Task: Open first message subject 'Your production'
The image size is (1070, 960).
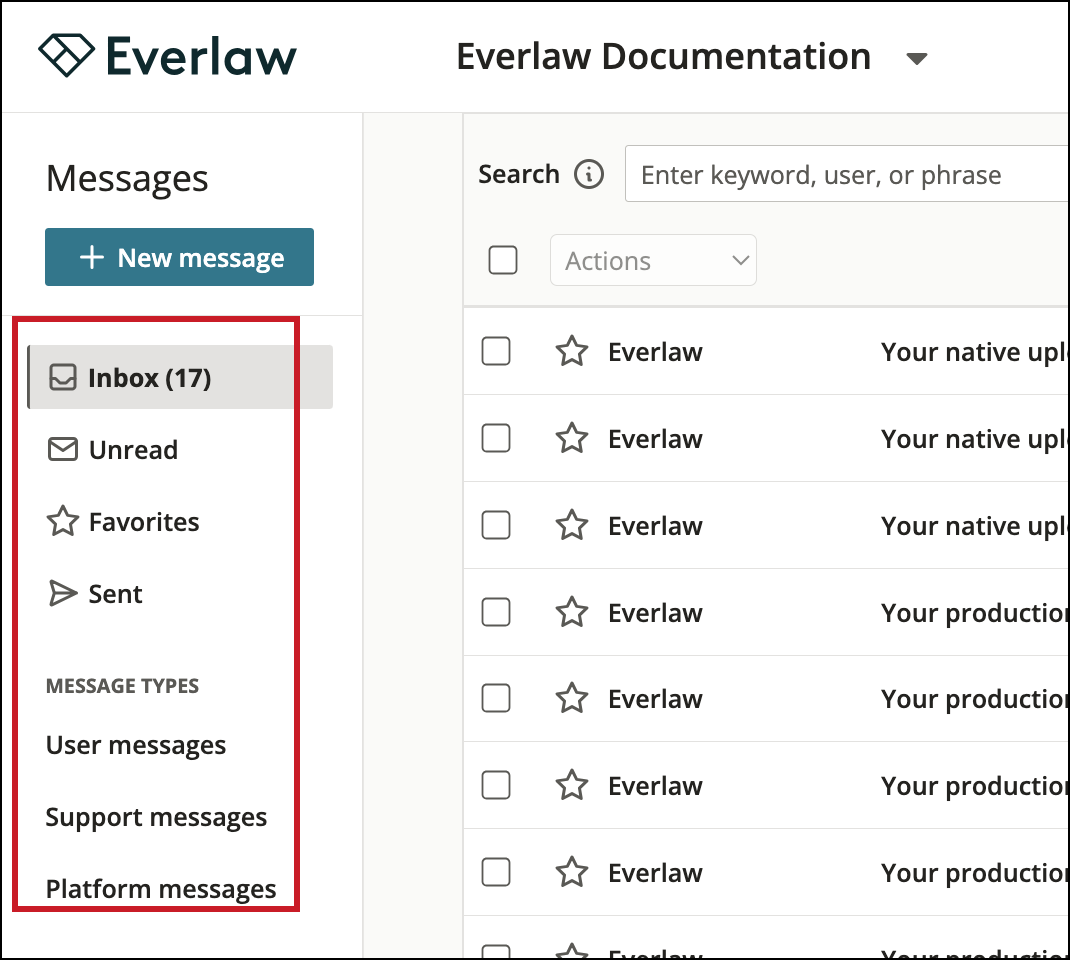Action: tap(974, 613)
